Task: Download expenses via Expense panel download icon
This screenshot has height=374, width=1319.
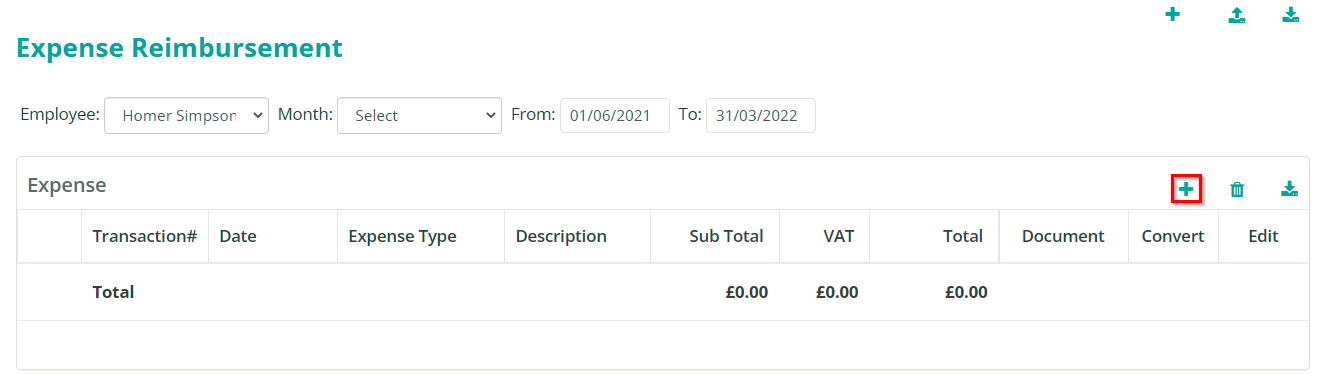Action: coord(1290,189)
